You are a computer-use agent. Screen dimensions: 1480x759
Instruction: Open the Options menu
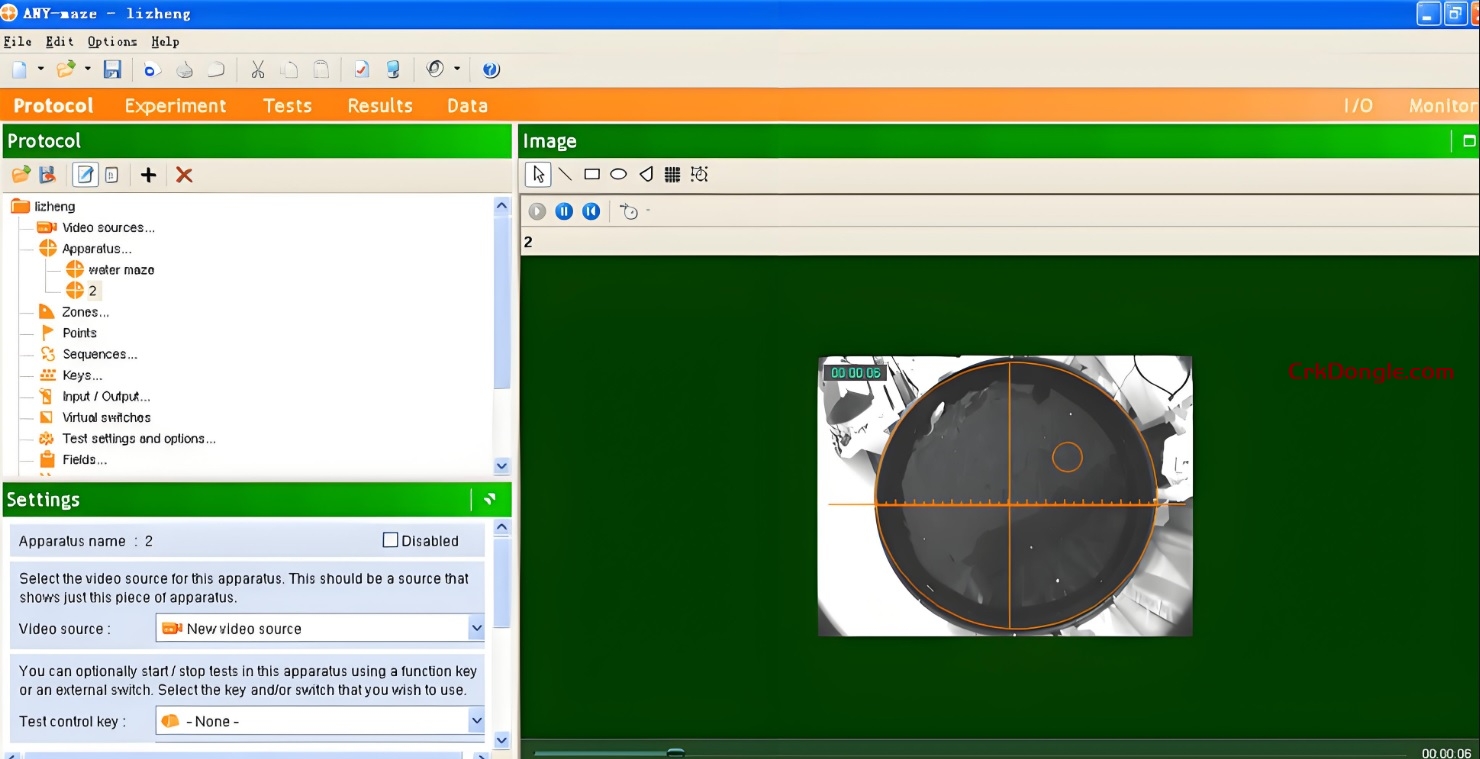pyautogui.click(x=111, y=42)
